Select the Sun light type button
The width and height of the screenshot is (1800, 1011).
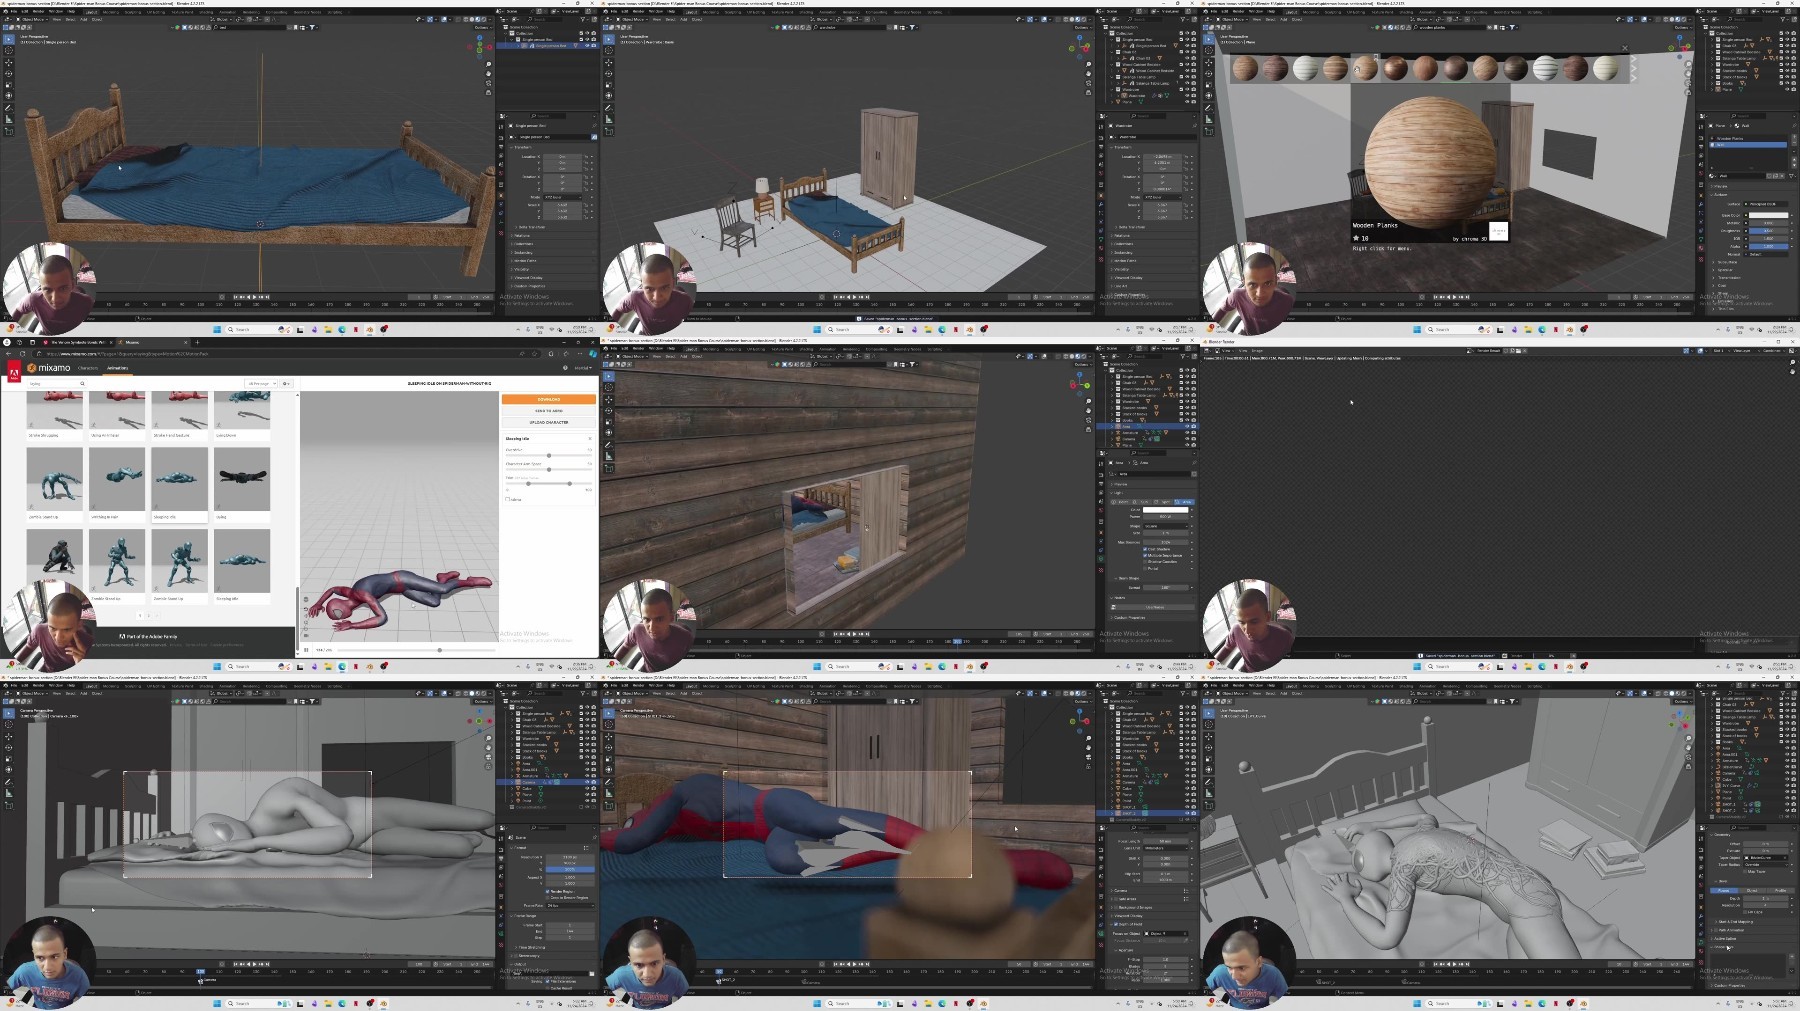(1141, 502)
